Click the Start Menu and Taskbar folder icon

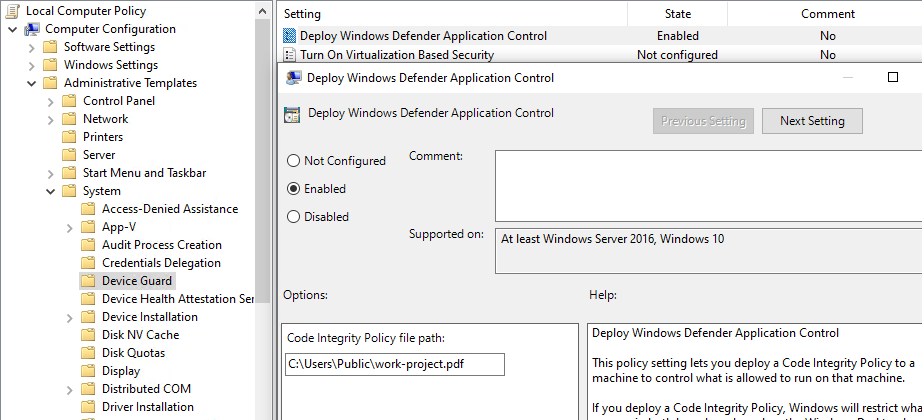(69, 173)
